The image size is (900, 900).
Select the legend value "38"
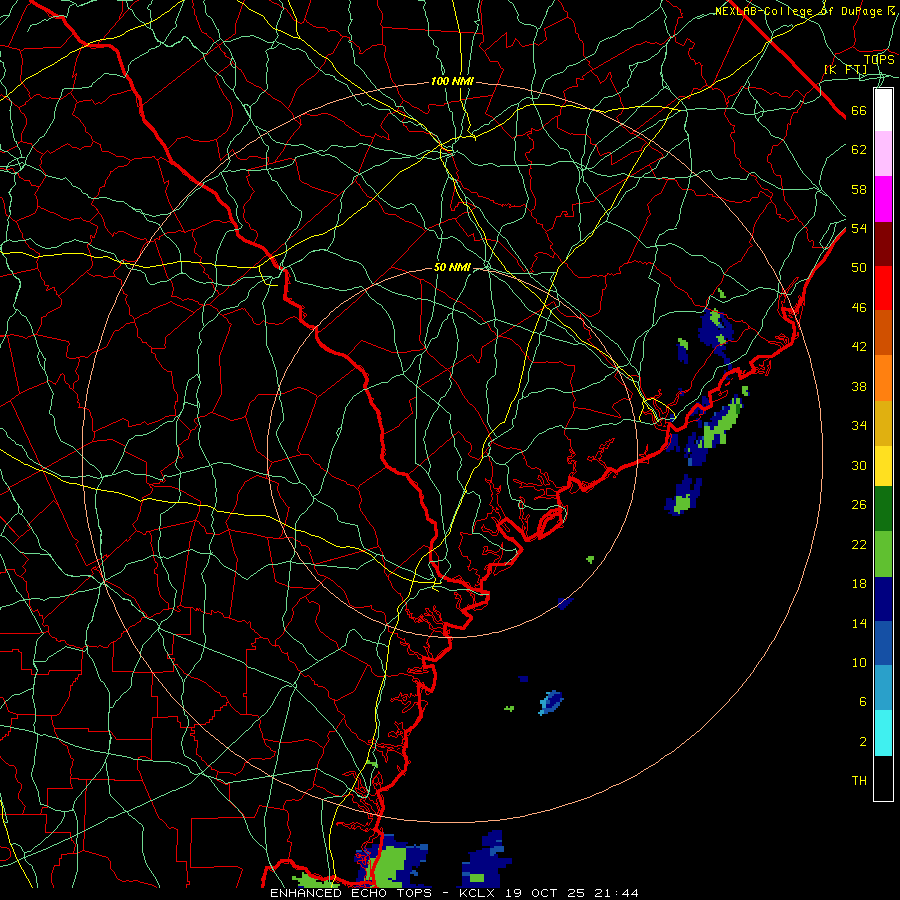point(859,386)
